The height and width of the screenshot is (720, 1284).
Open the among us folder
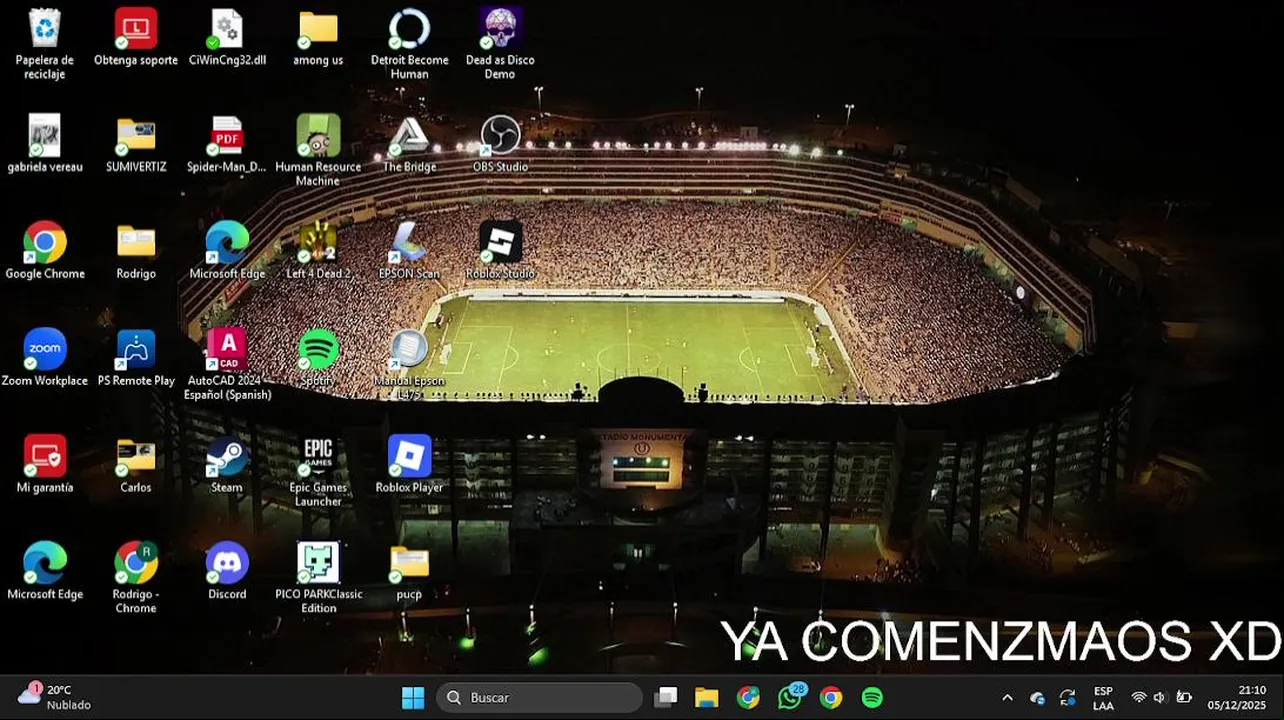[318, 37]
